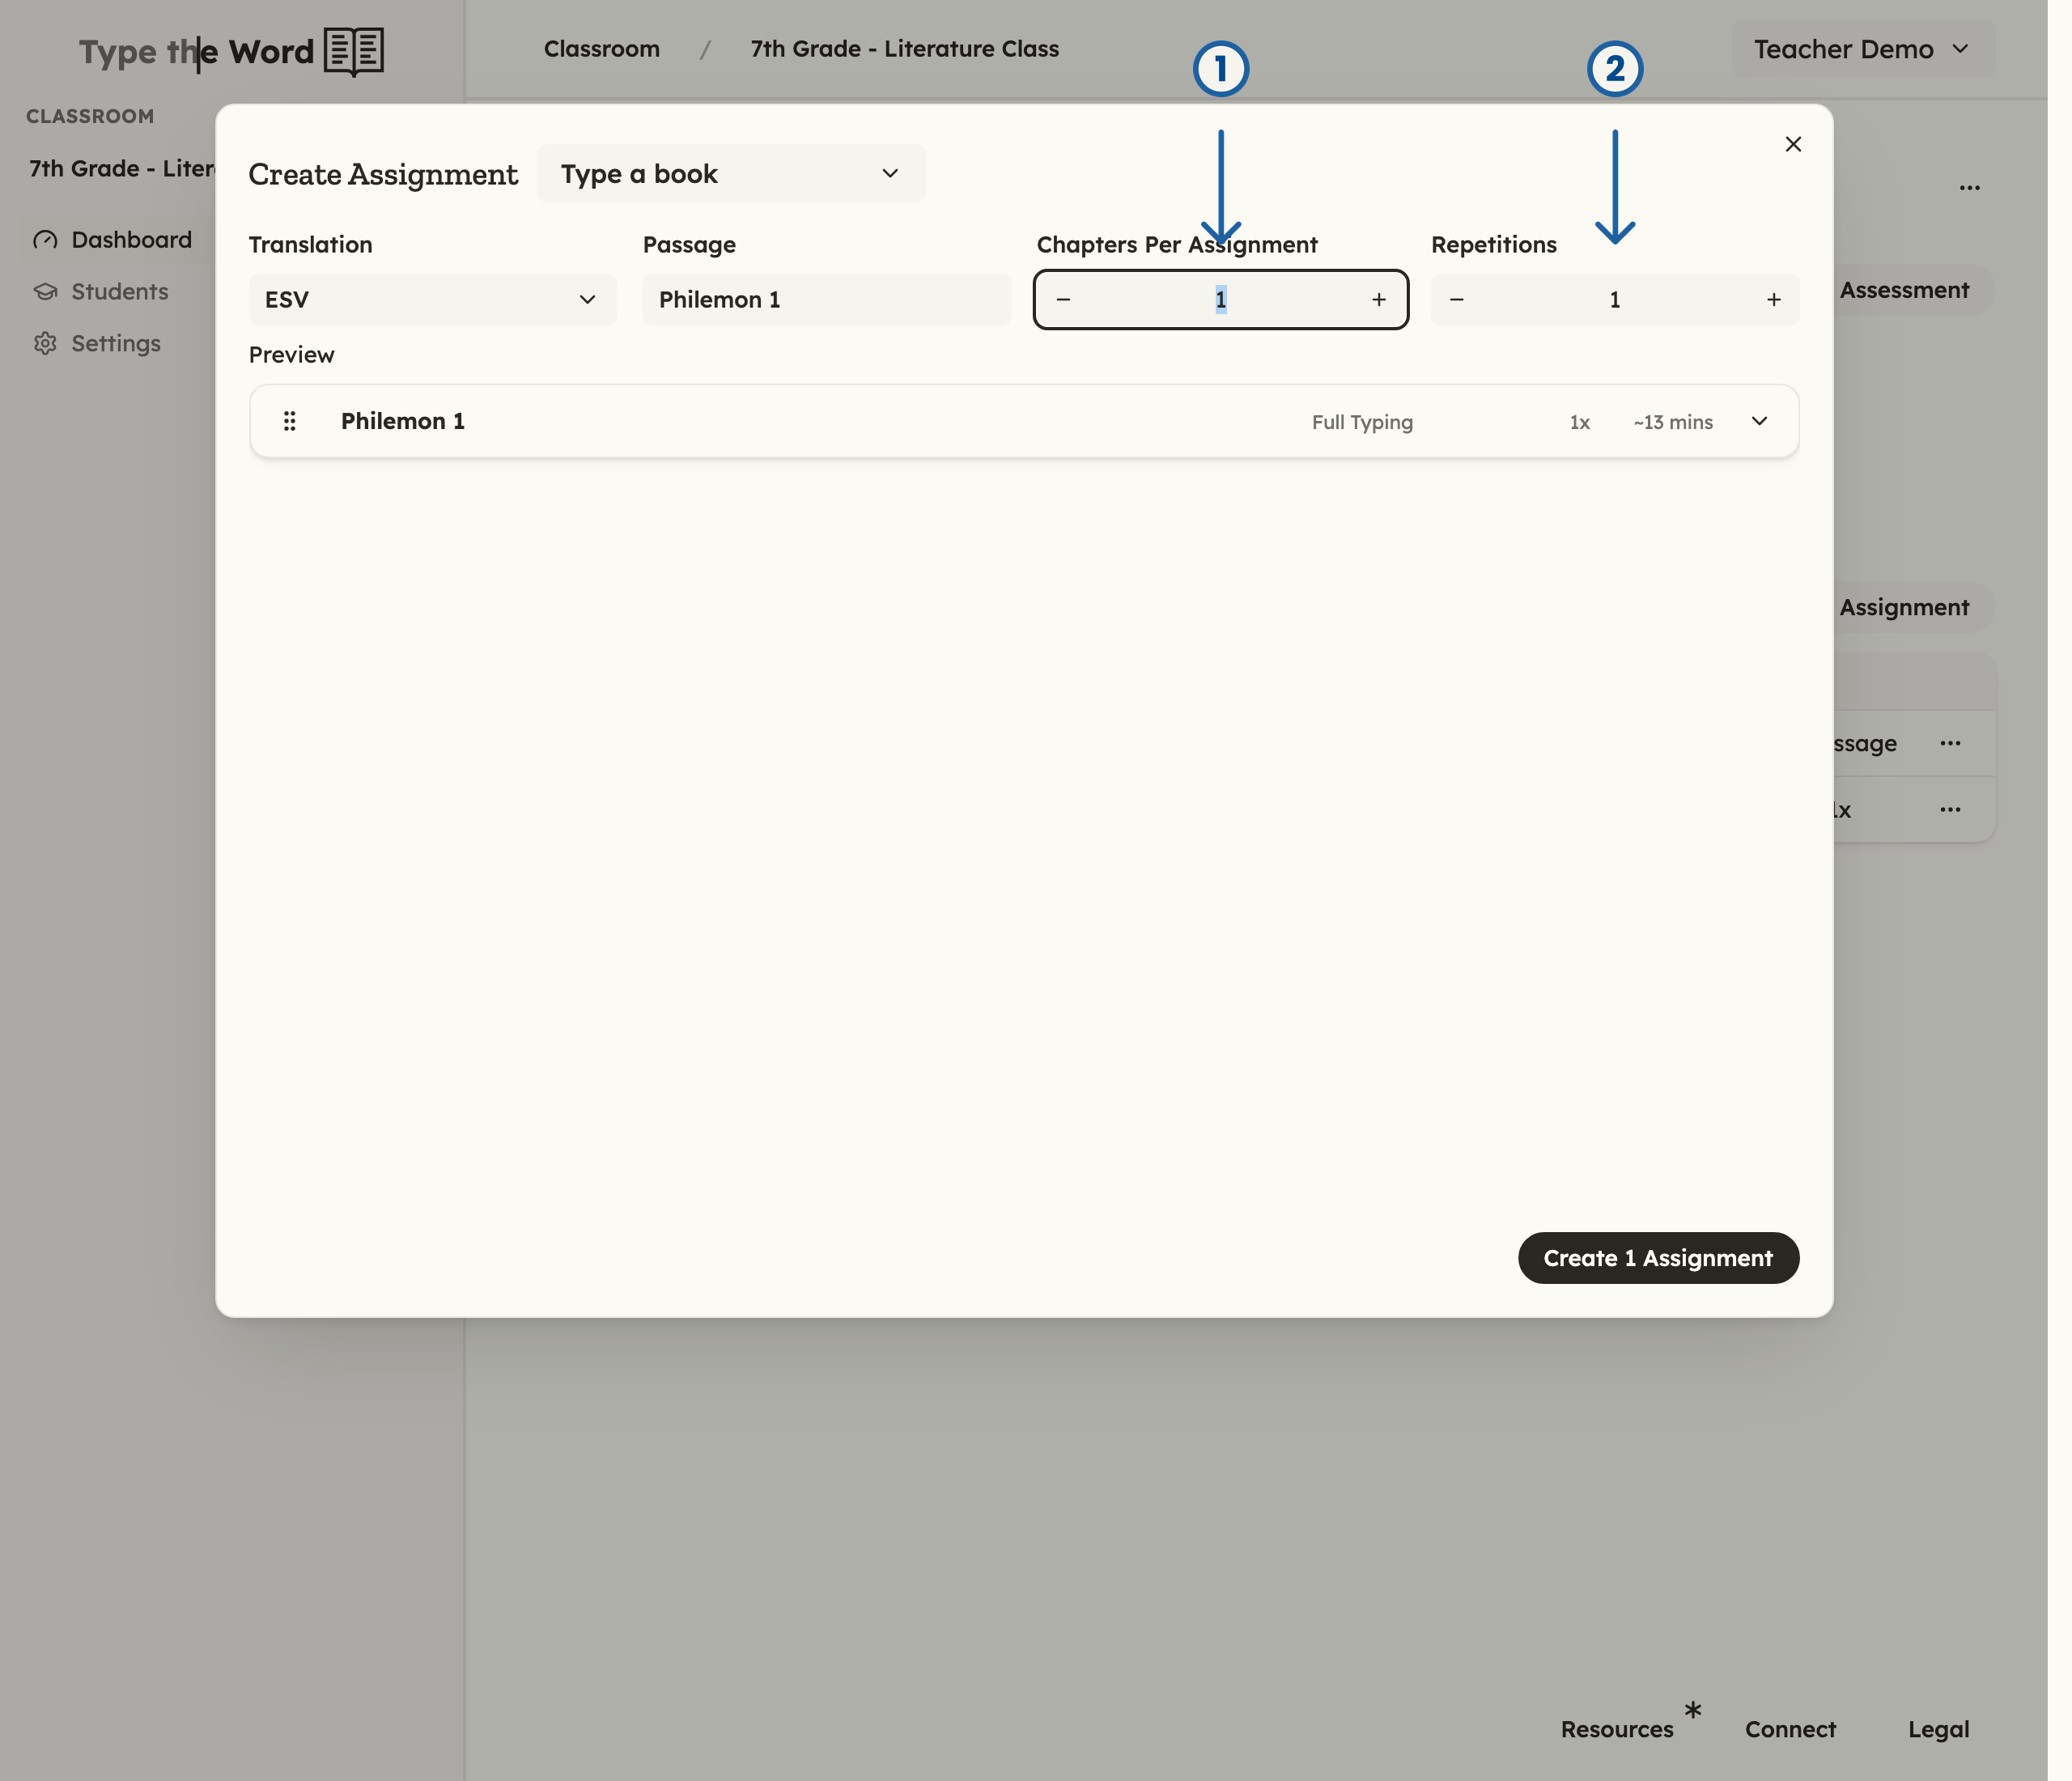Screen dimensions: 2072x1781
Task: Open Connect footer link
Action: pyautogui.click(x=1790, y=1729)
